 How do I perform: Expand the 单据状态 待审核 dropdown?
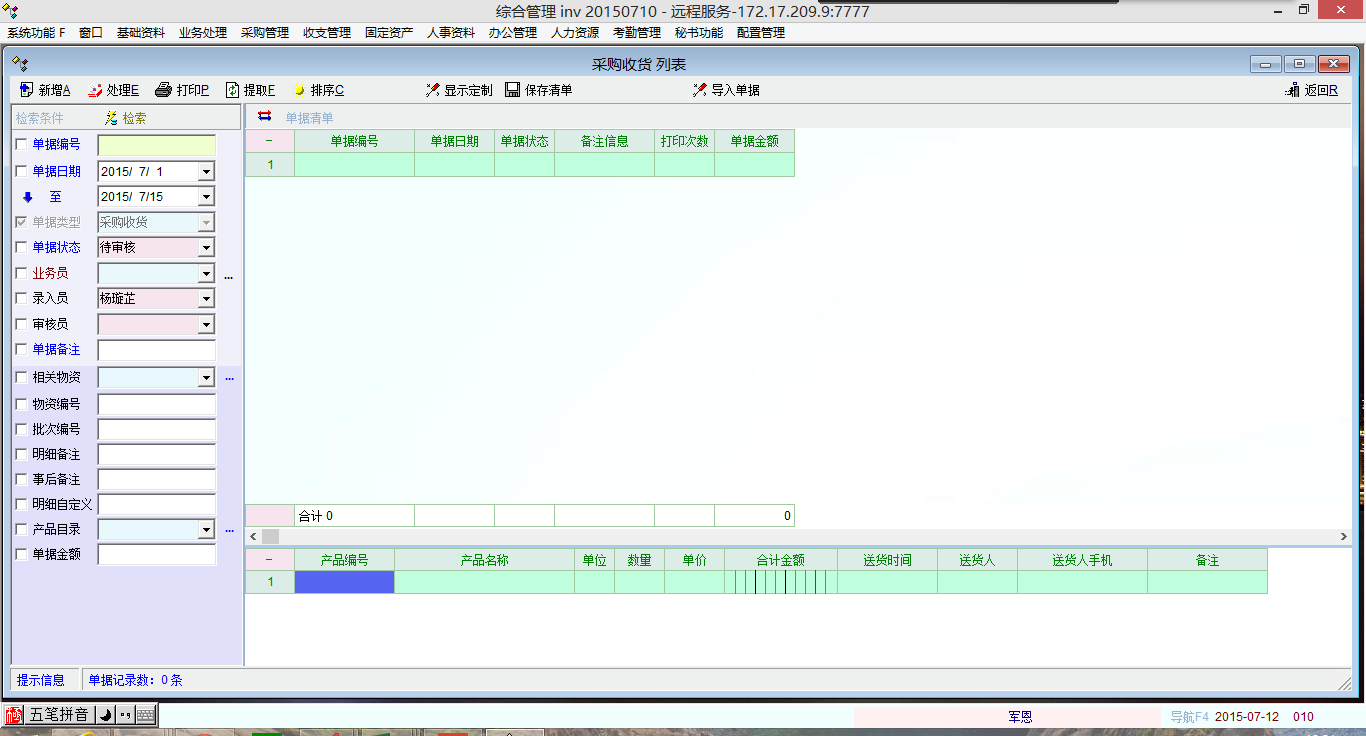click(x=206, y=247)
